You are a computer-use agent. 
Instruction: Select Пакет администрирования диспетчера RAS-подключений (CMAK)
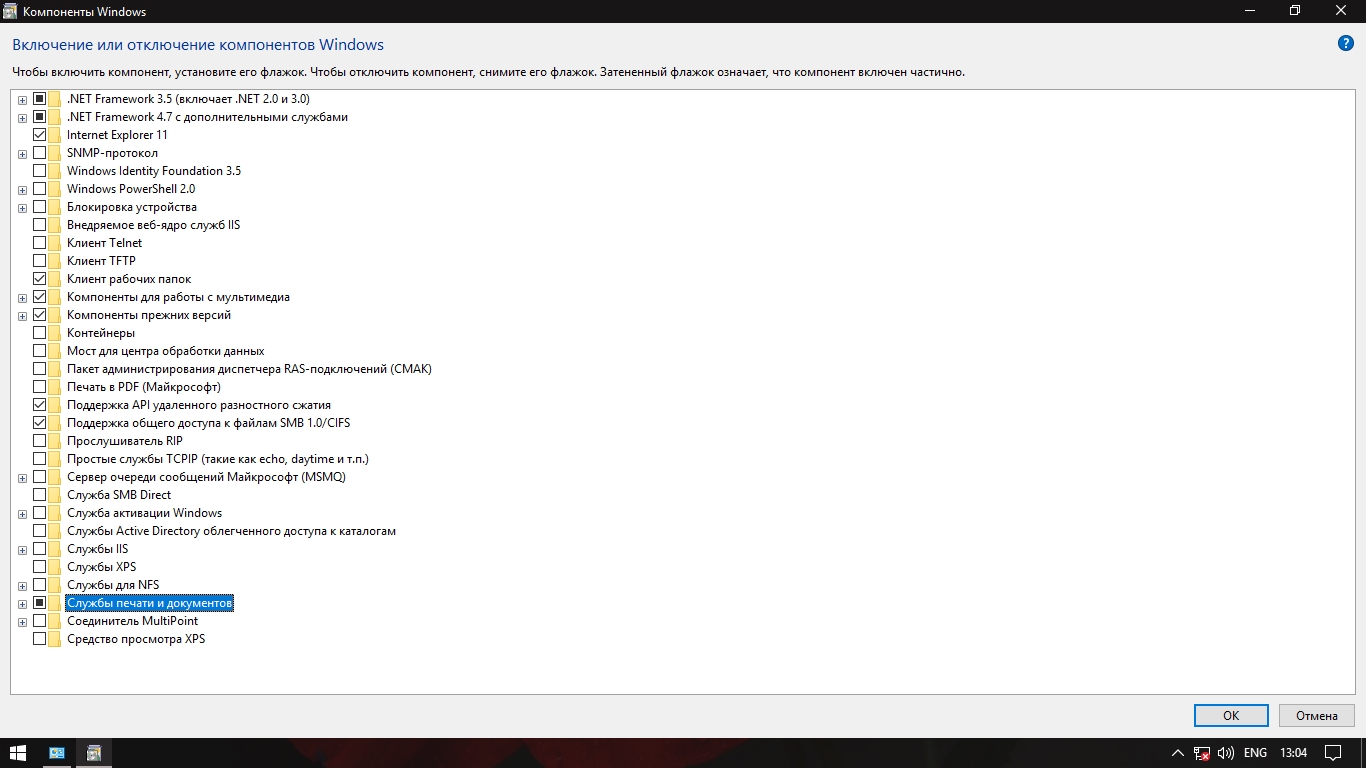coord(249,369)
